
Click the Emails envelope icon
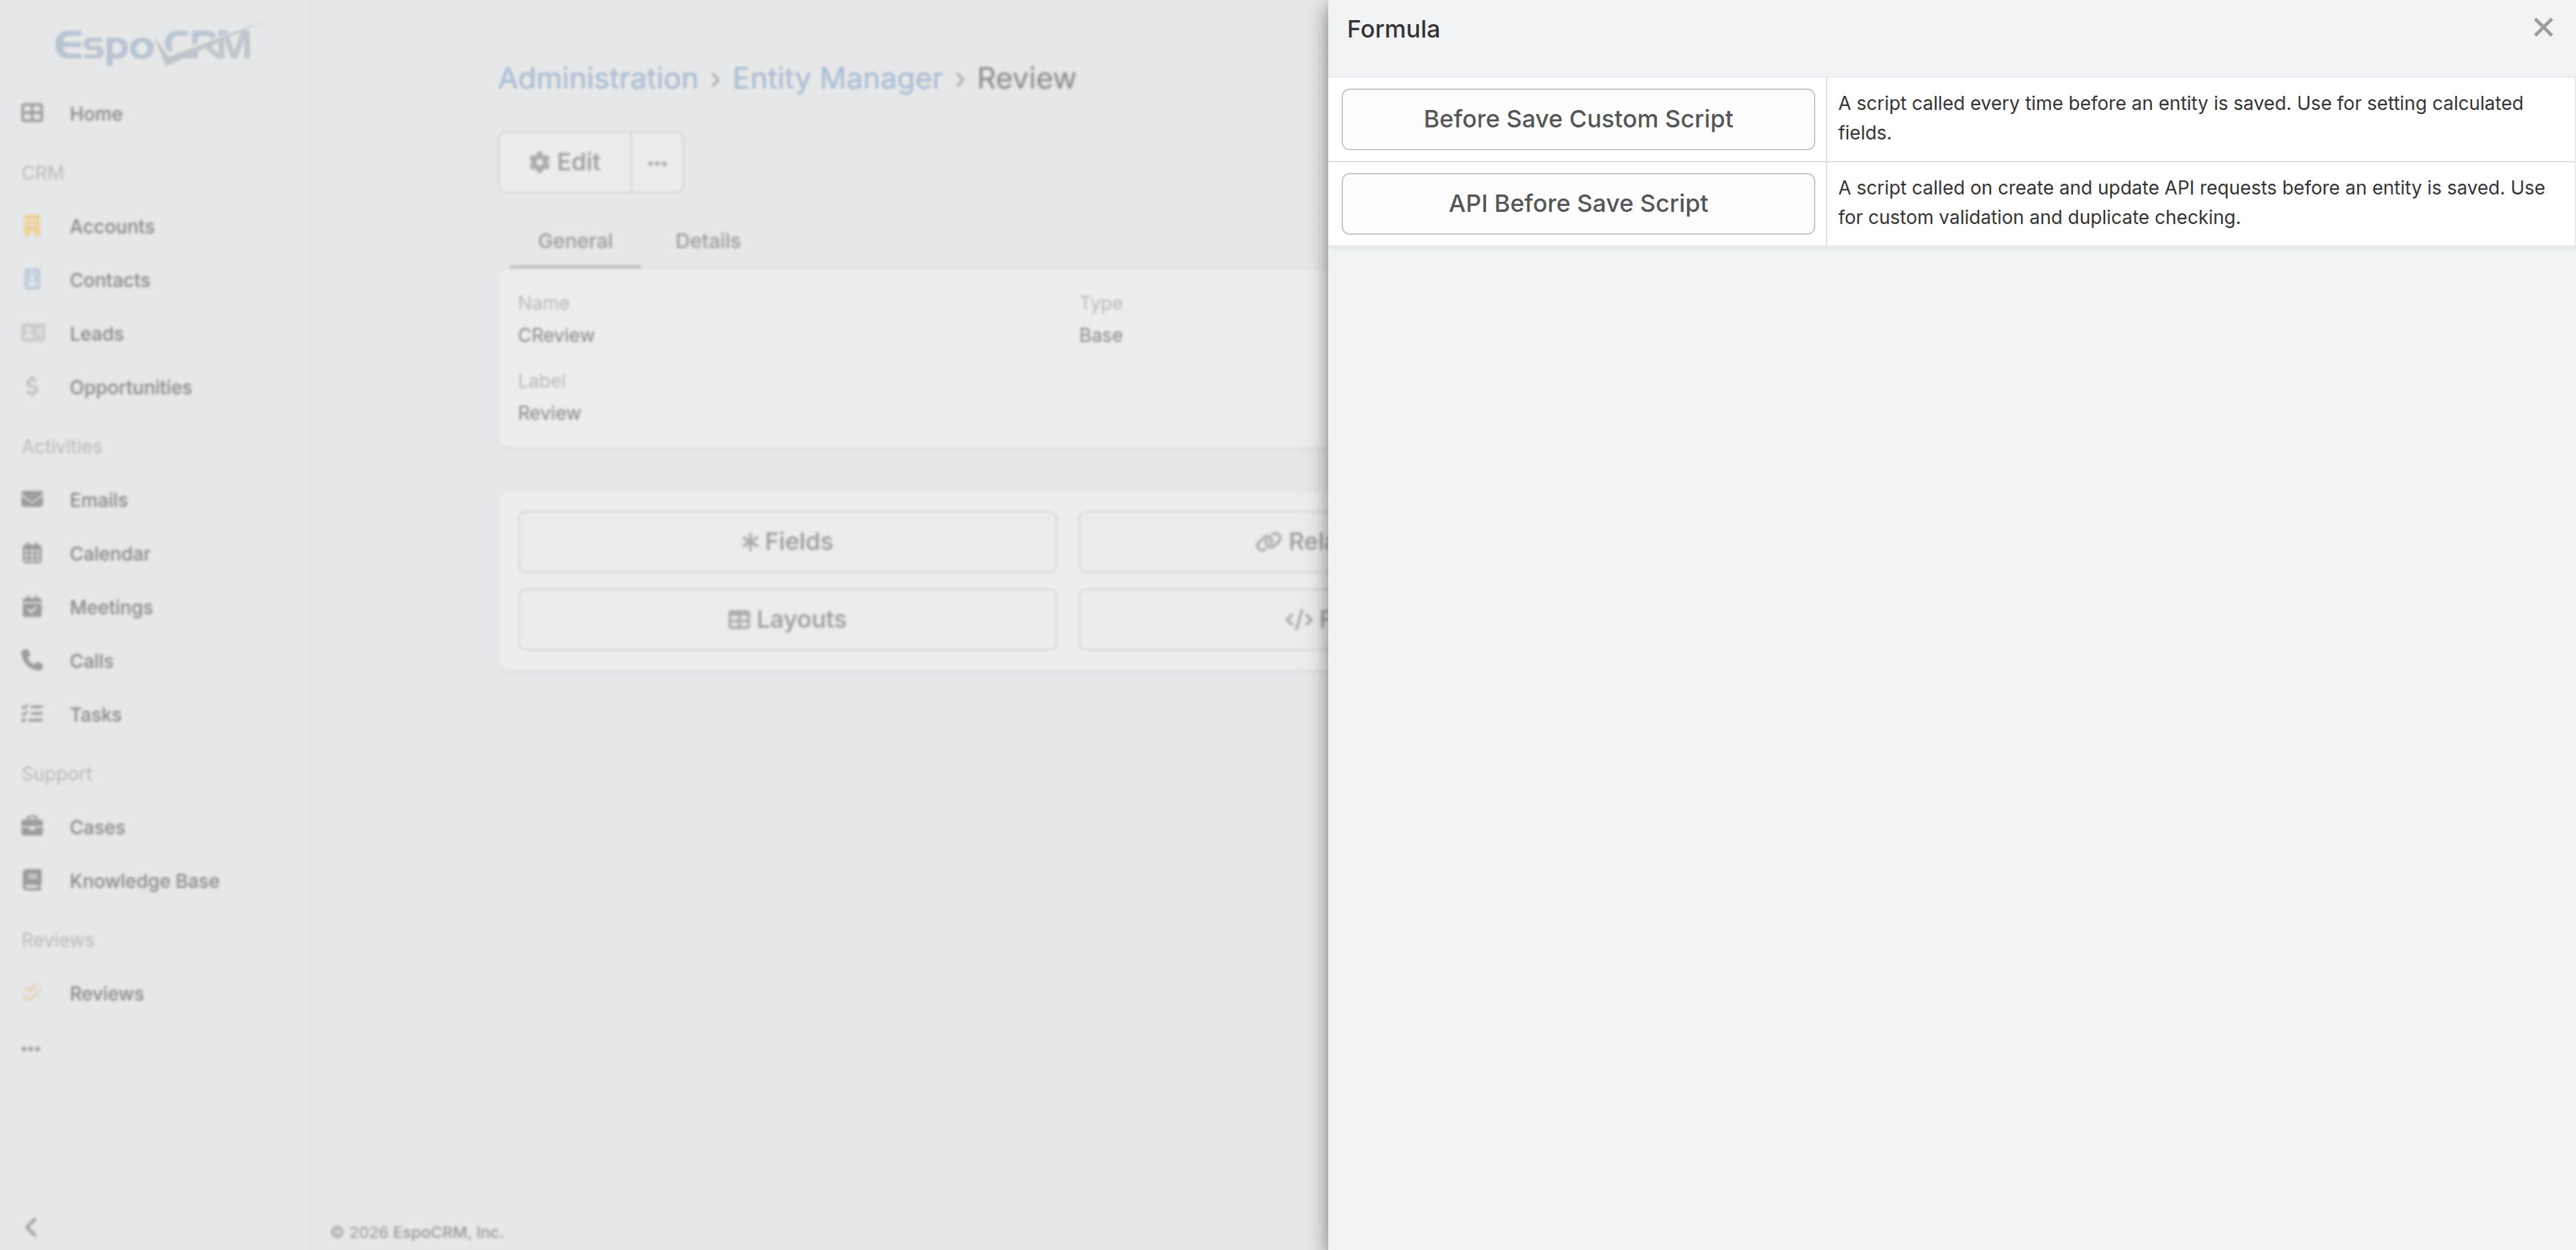click(x=32, y=499)
